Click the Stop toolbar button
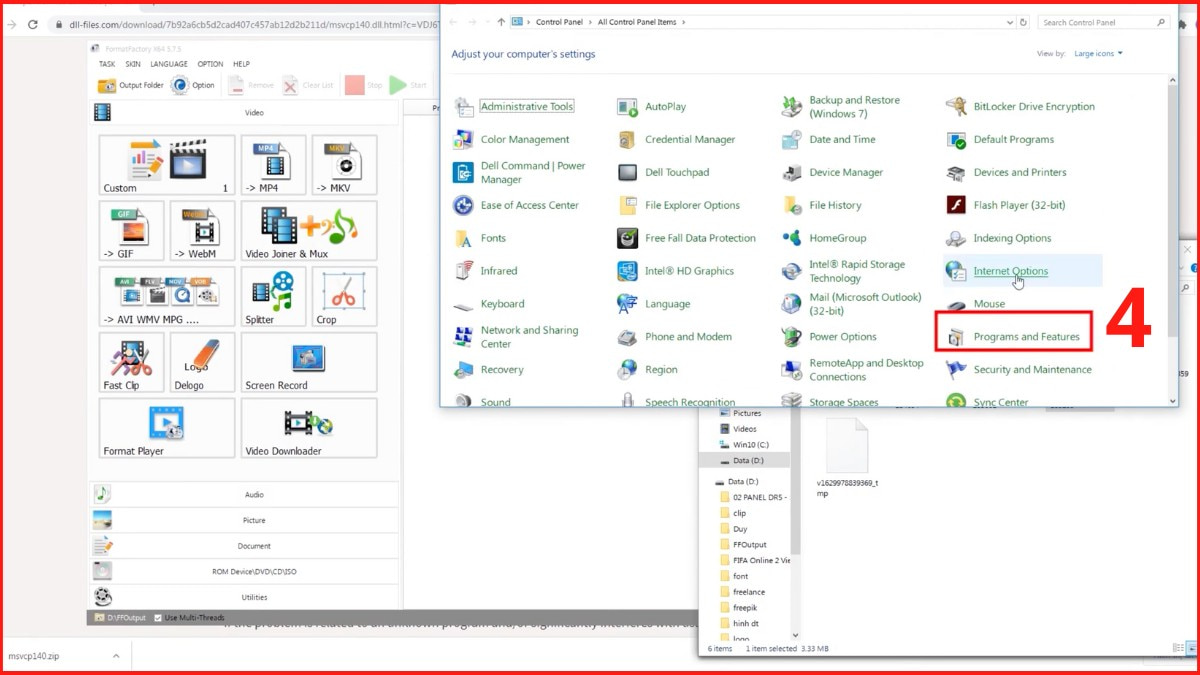This screenshot has width=1200, height=675. coord(365,85)
